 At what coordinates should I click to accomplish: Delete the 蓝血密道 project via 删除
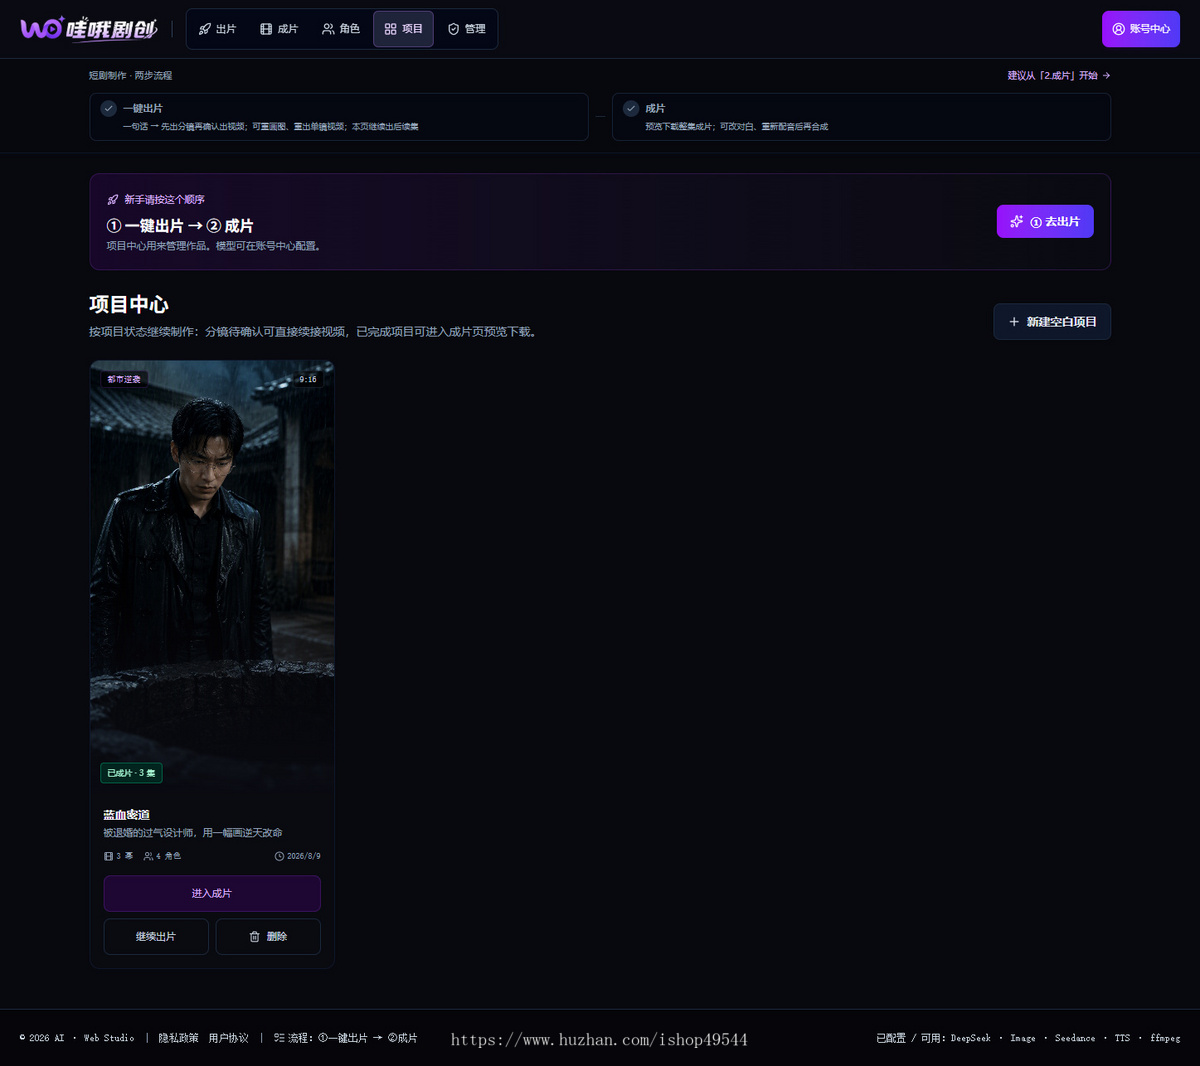(268, 937)
